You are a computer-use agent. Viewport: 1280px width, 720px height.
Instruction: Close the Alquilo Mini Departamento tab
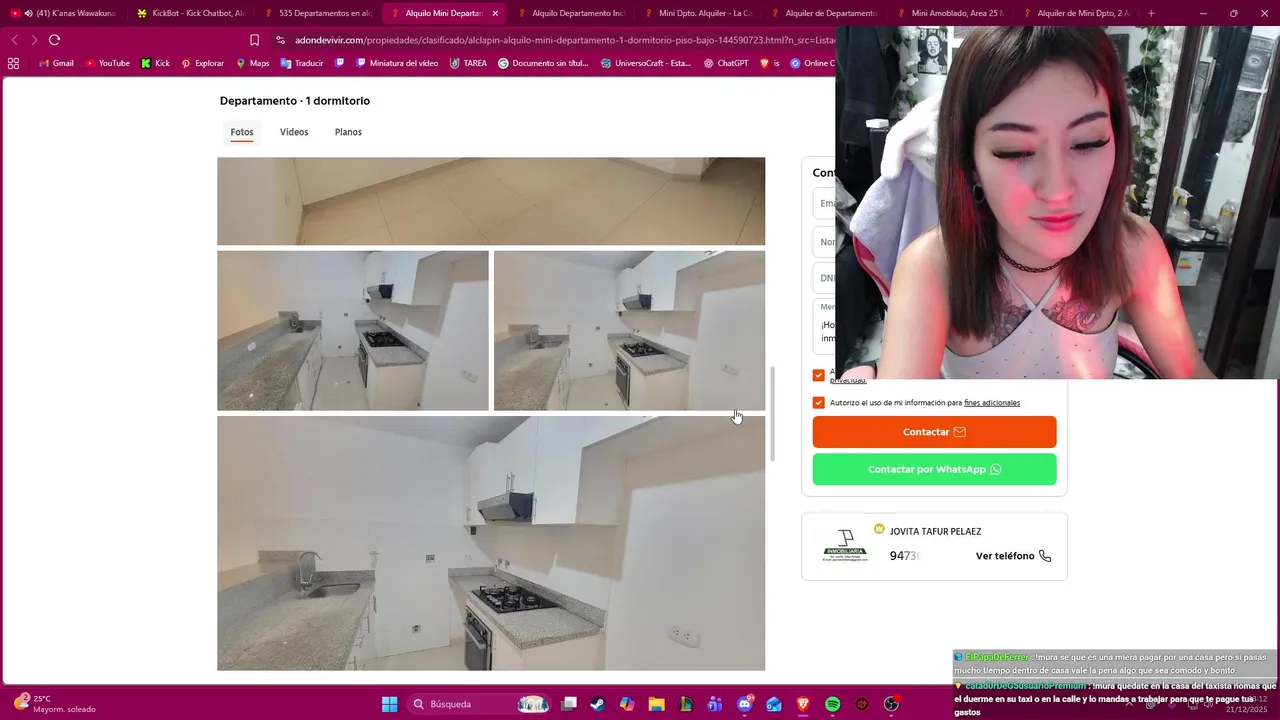[x=495, y=13]
